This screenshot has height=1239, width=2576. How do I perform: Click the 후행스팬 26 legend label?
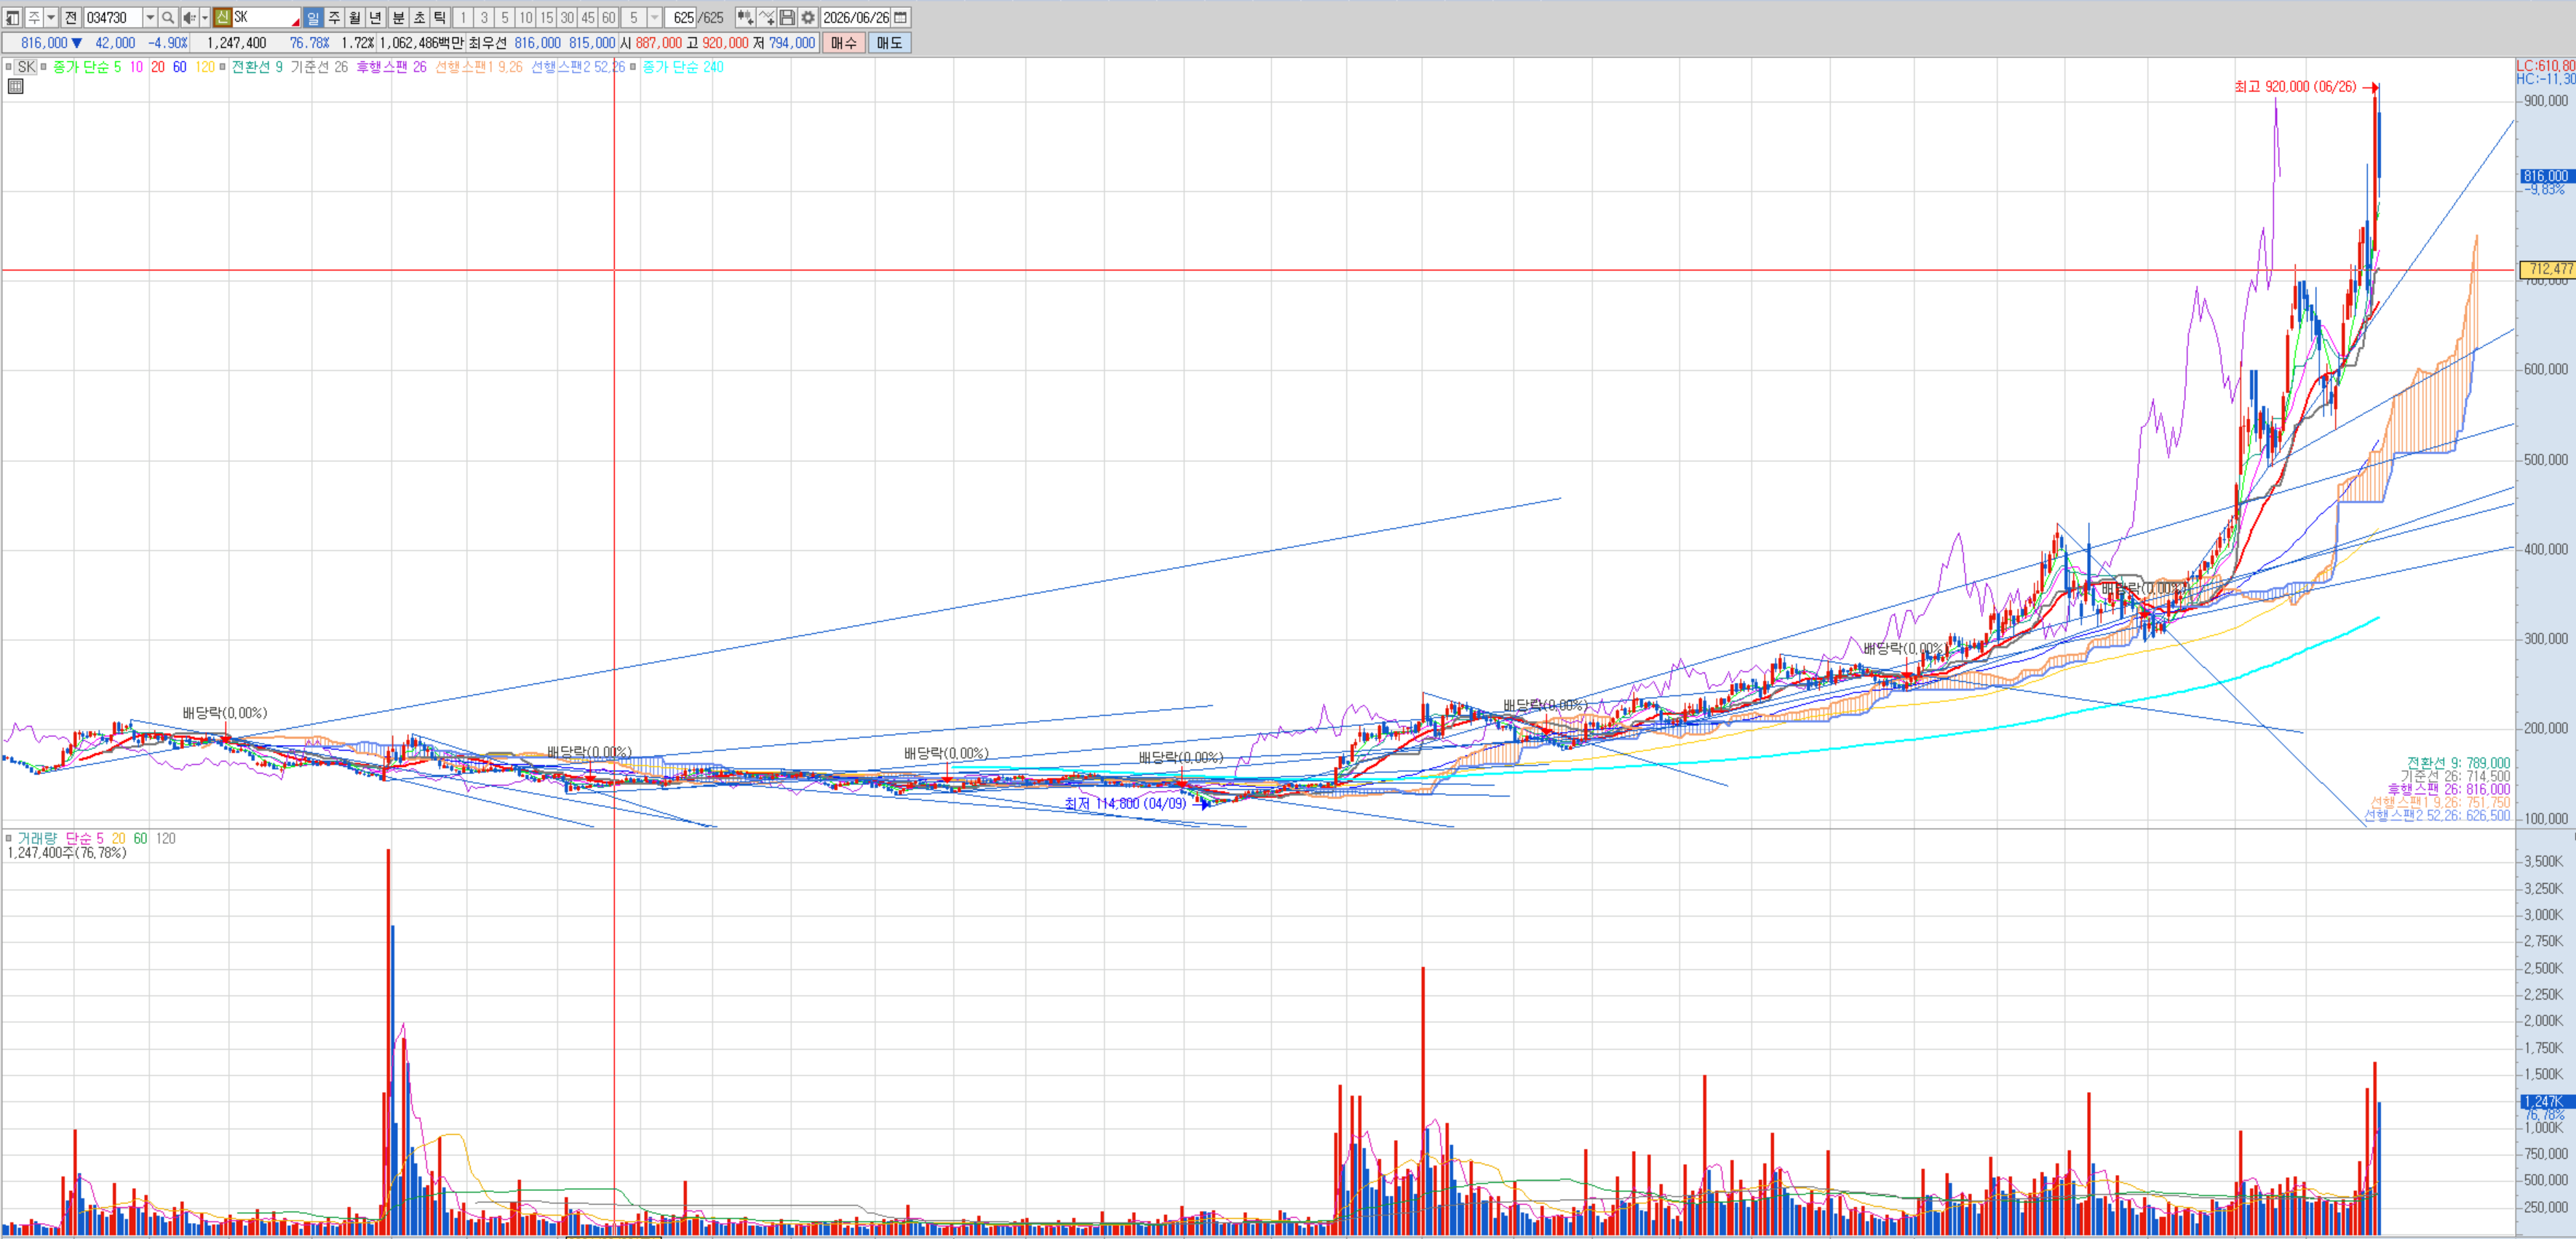coord(391,67)
